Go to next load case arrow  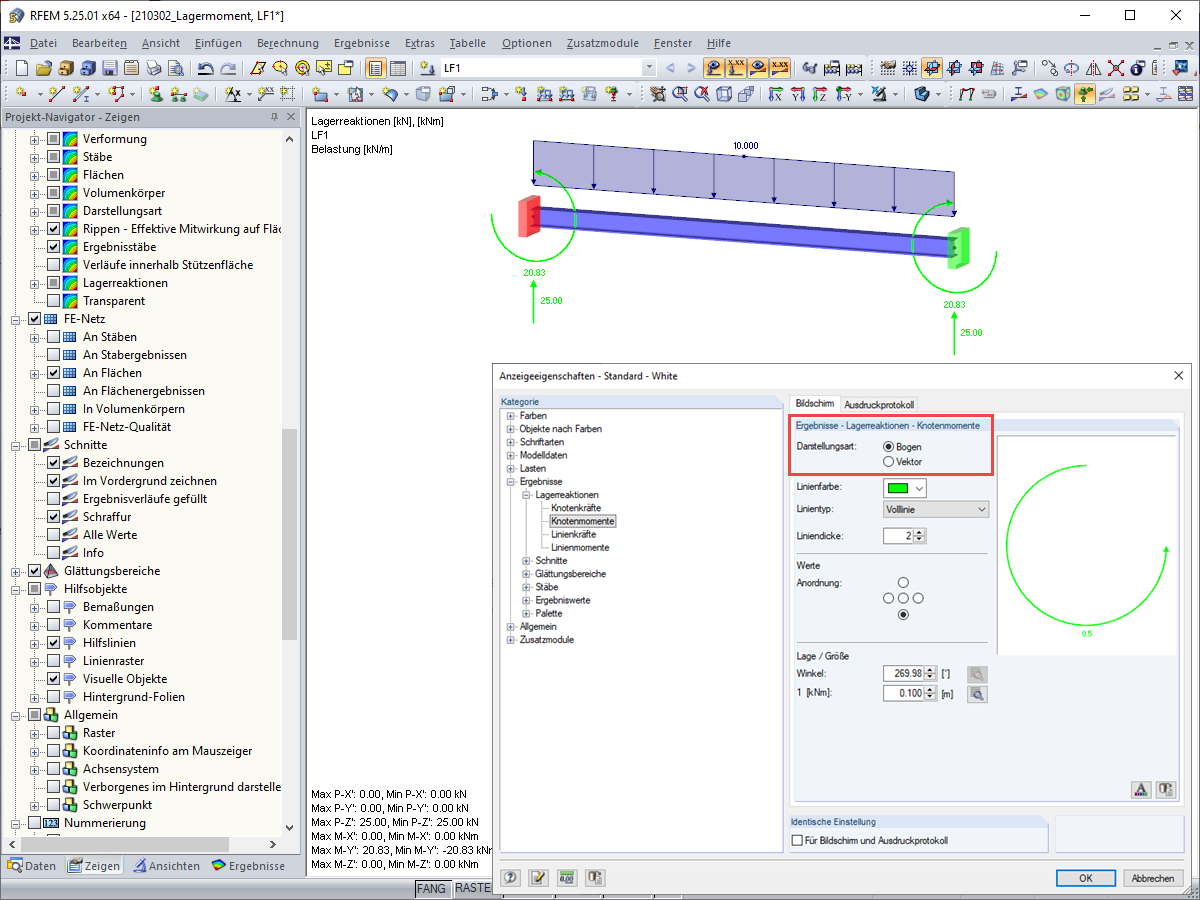(692, 68)
